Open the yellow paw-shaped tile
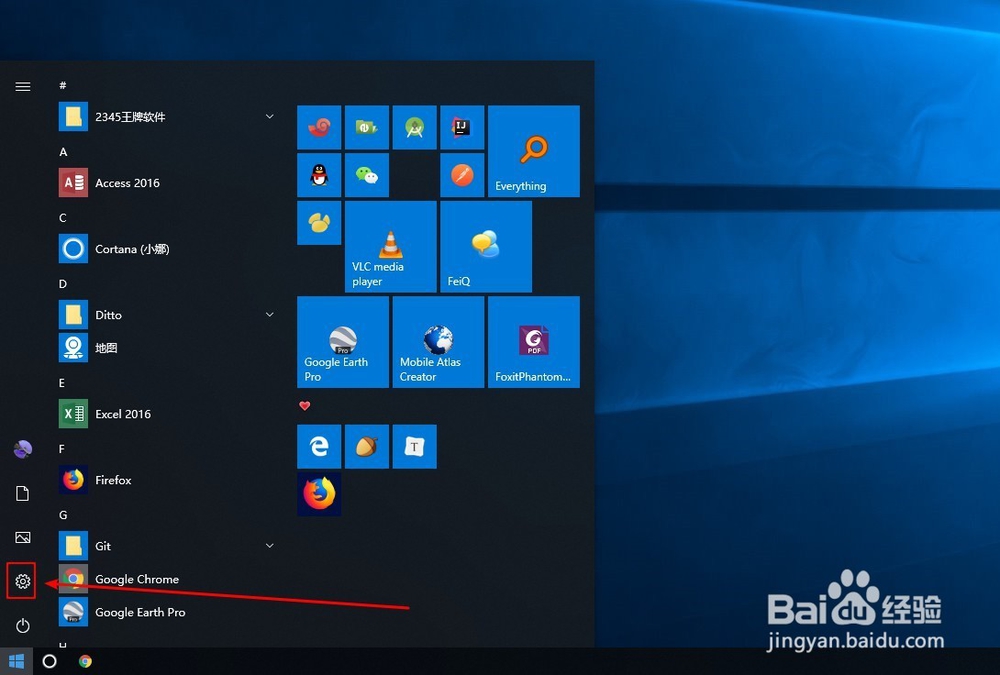Screen dimensions: 1000x675 (319, 223)
